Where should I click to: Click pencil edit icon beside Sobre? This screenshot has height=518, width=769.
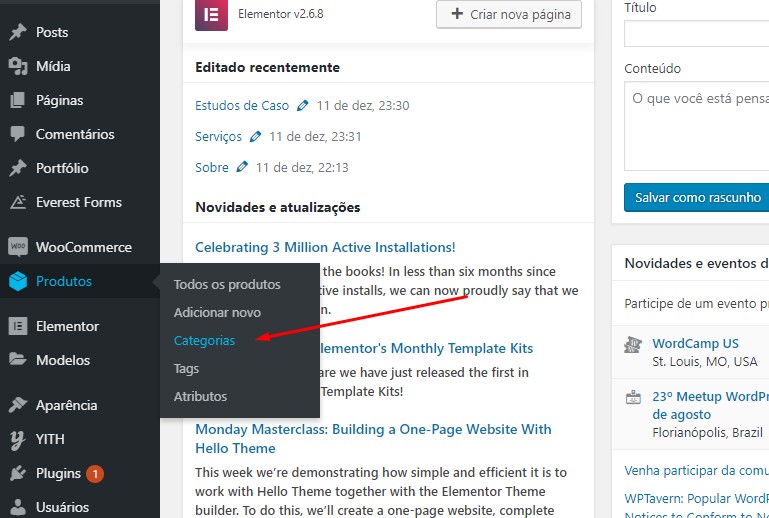[x=242, y=167]
